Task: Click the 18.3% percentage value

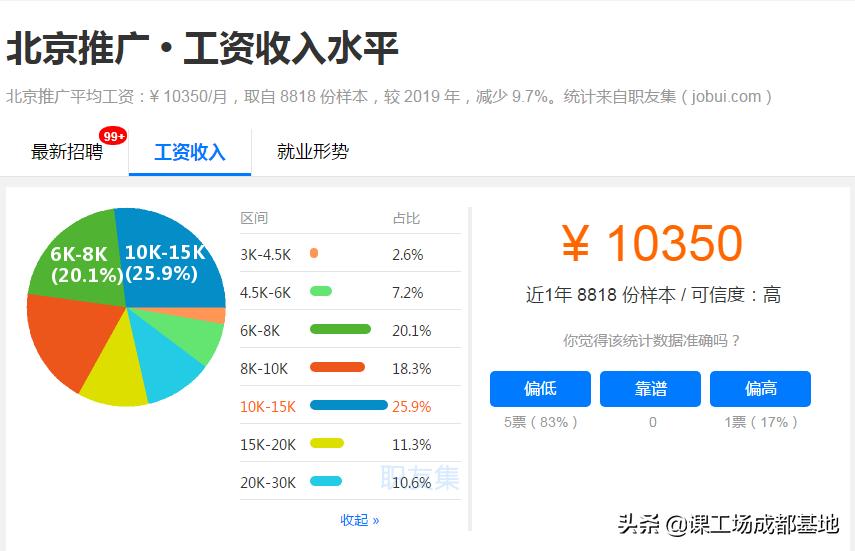Action: 412,369
